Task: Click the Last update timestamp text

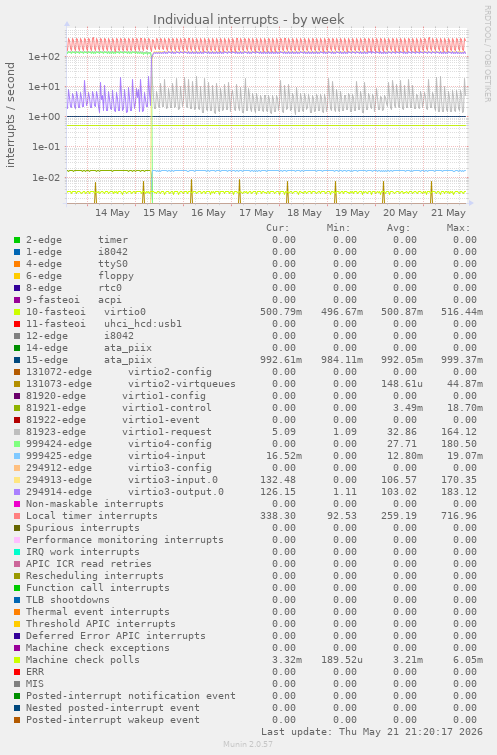Action: [x=372, y=732]
